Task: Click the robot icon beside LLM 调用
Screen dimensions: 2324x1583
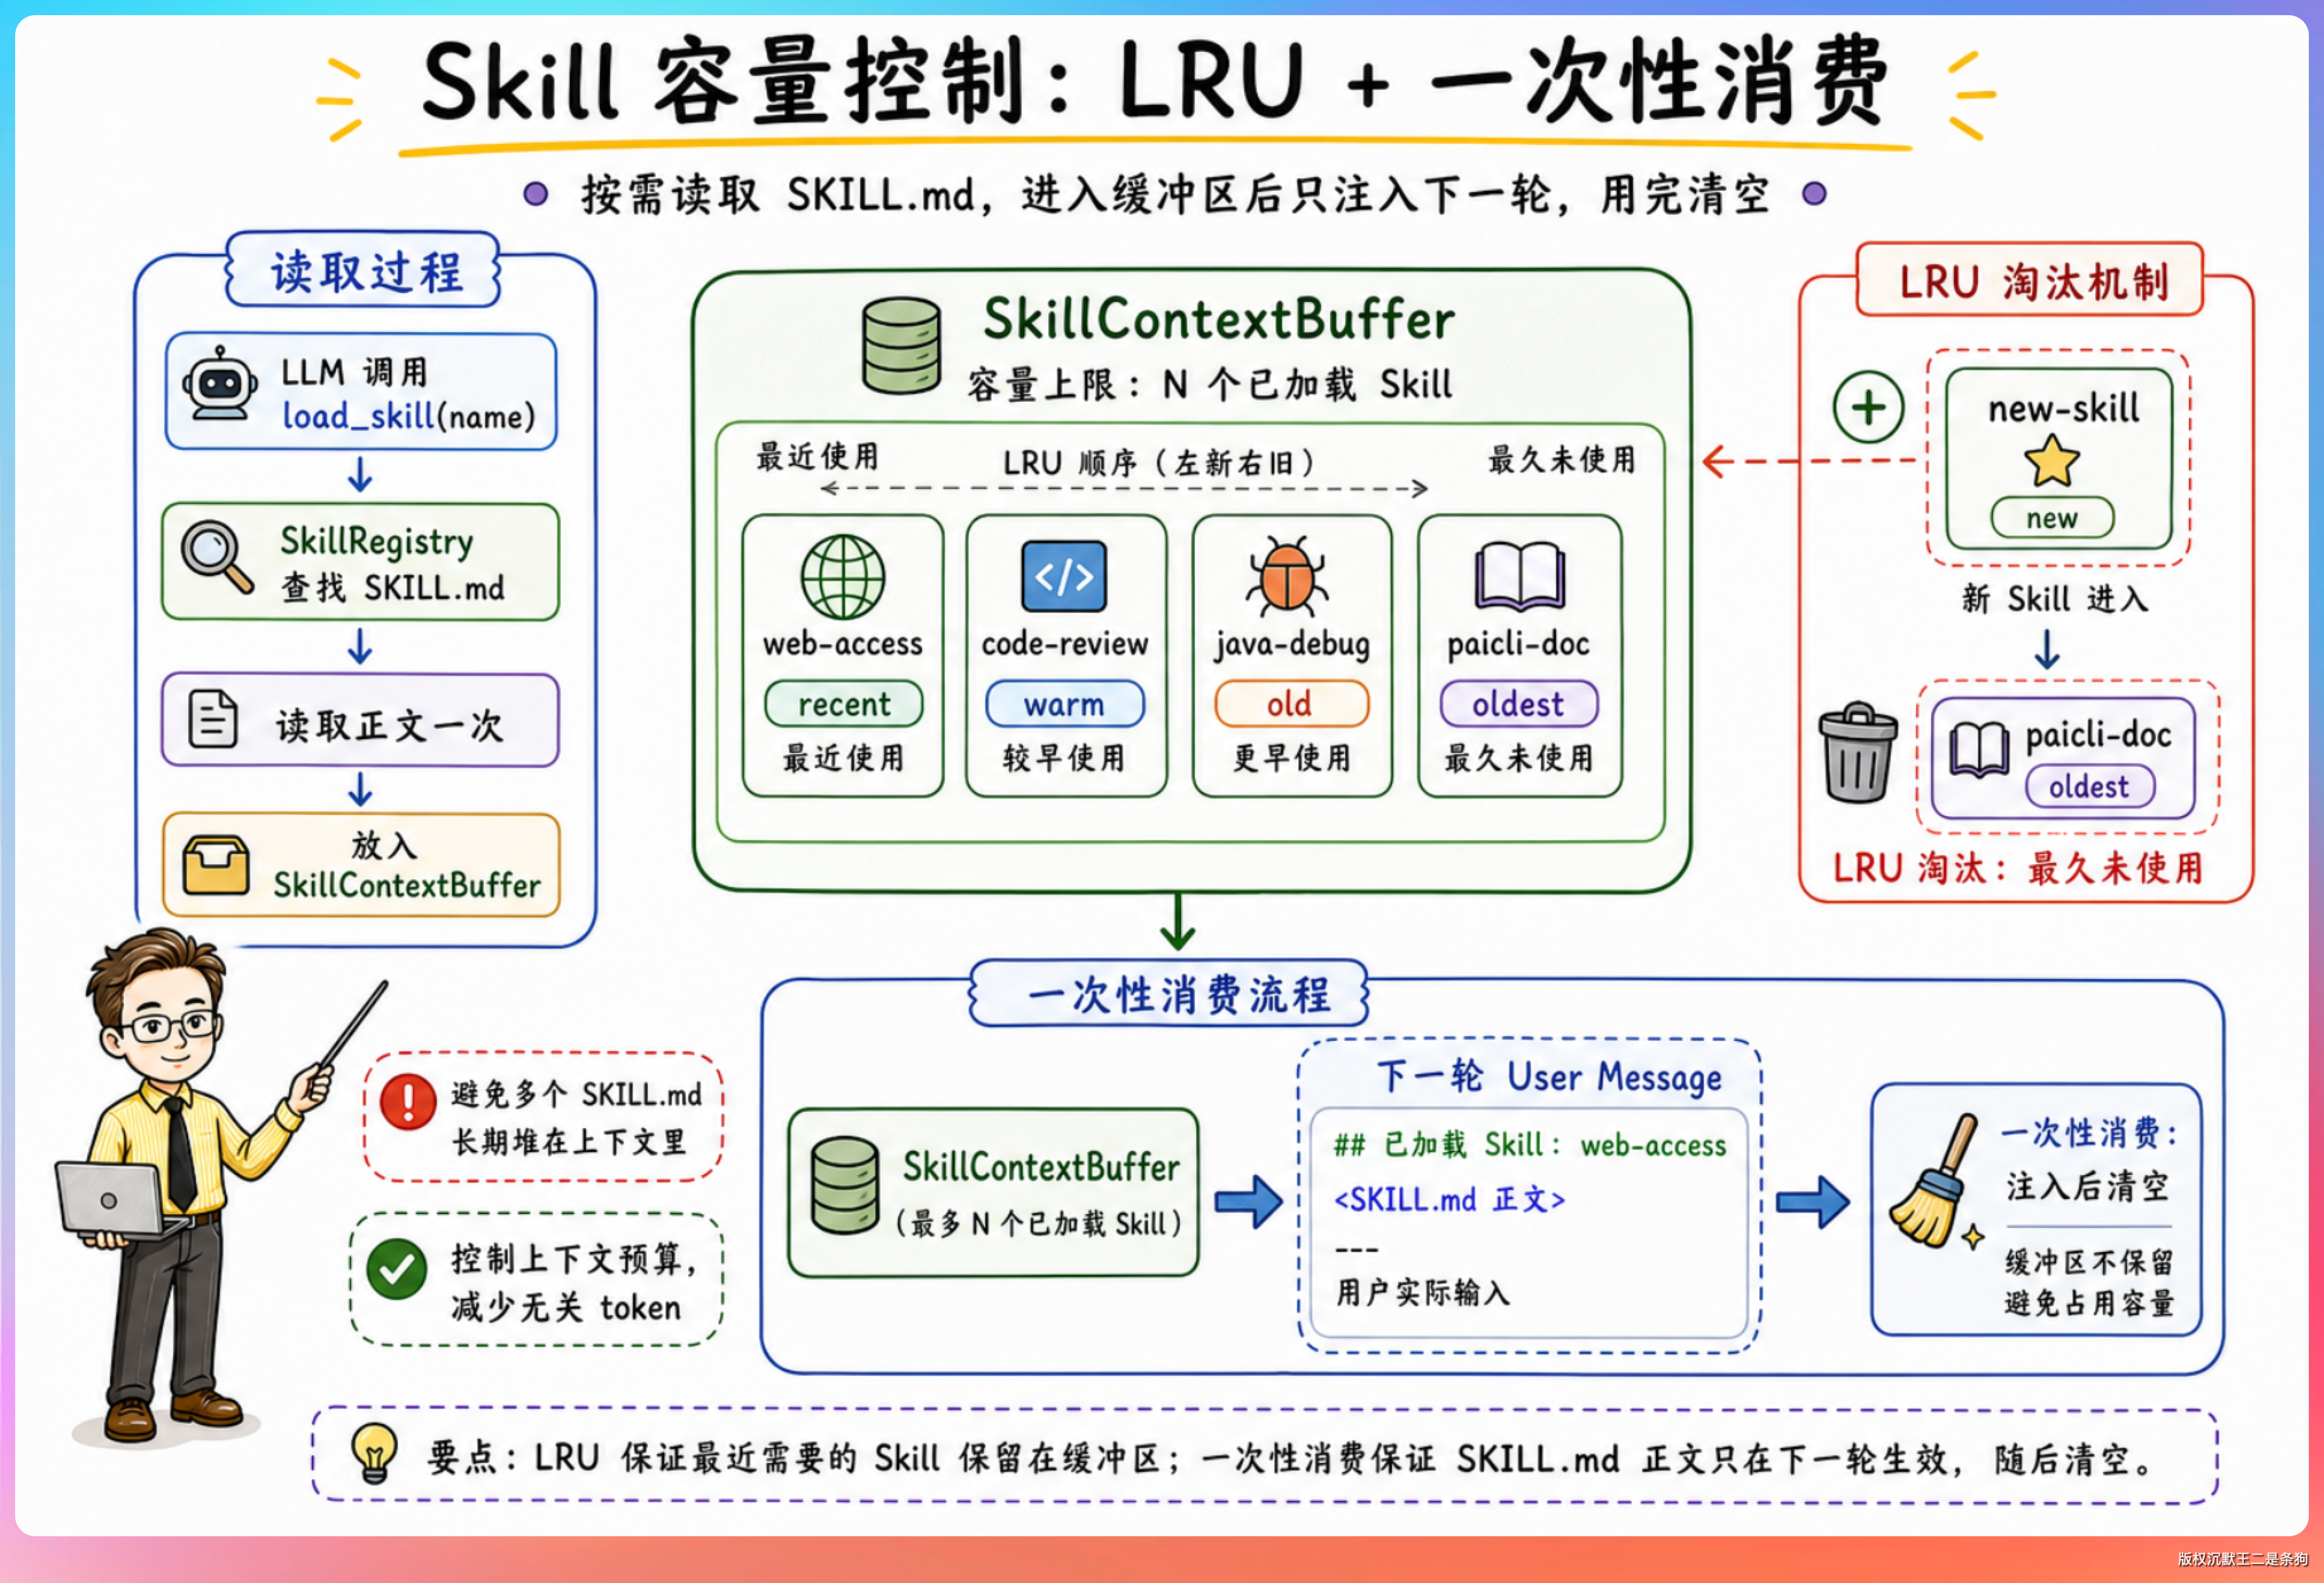Action: click(x=220, y=384)
